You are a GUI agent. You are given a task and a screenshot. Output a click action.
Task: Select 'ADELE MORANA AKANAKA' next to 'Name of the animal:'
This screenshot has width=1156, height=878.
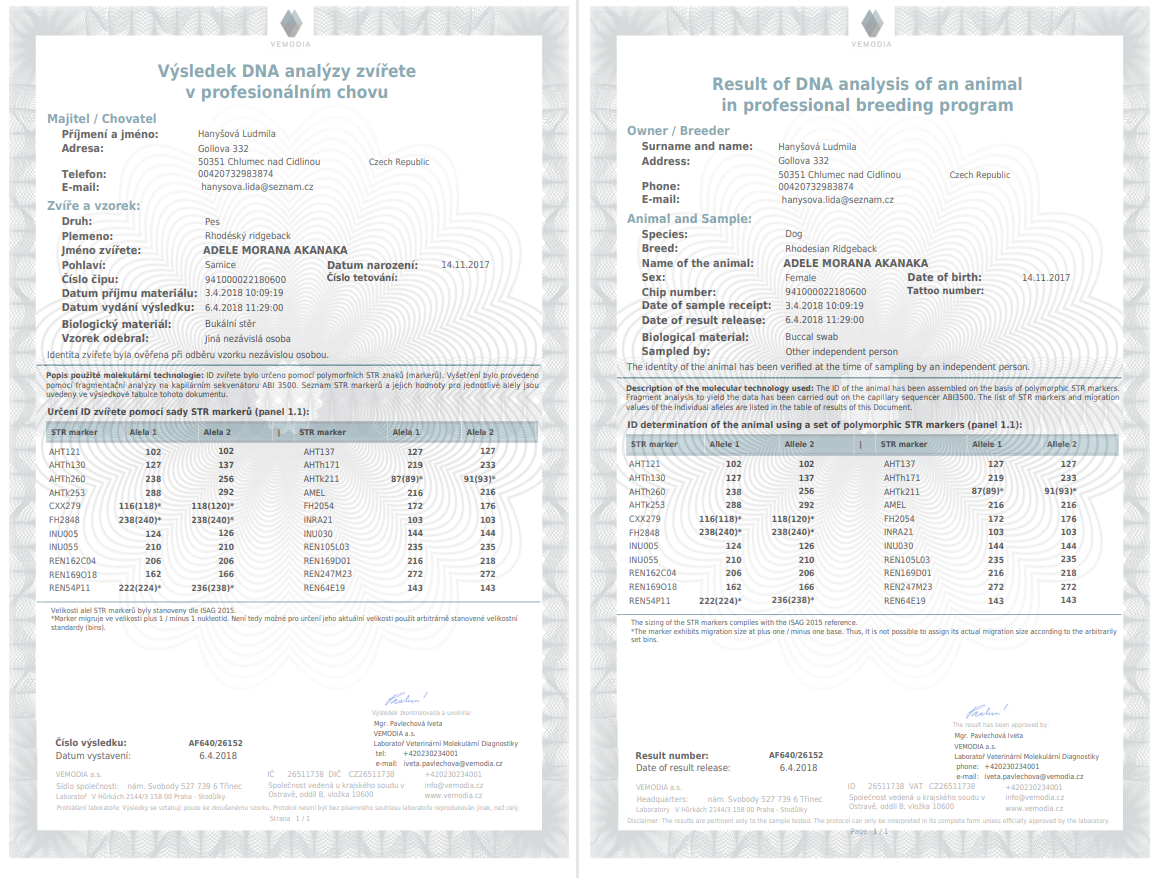click(x=855, y=263)
